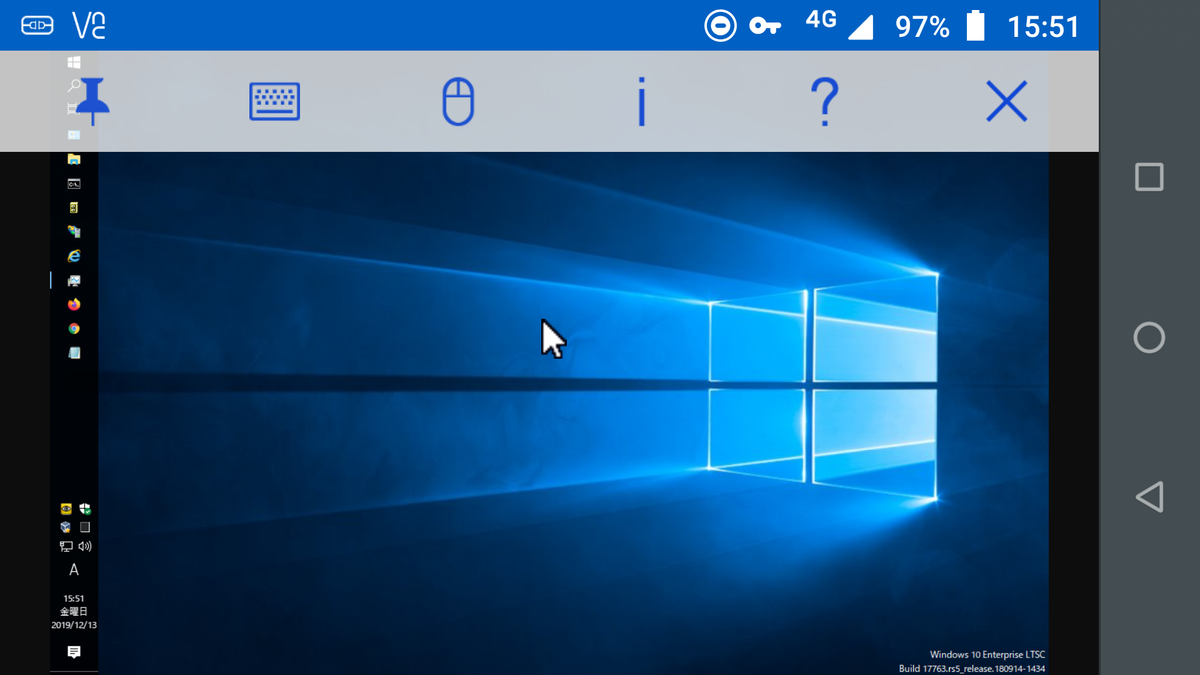Open VNC help question mark
Image resolution: width=1200 pixels, height=675 pixels.
tap(823, 102)
